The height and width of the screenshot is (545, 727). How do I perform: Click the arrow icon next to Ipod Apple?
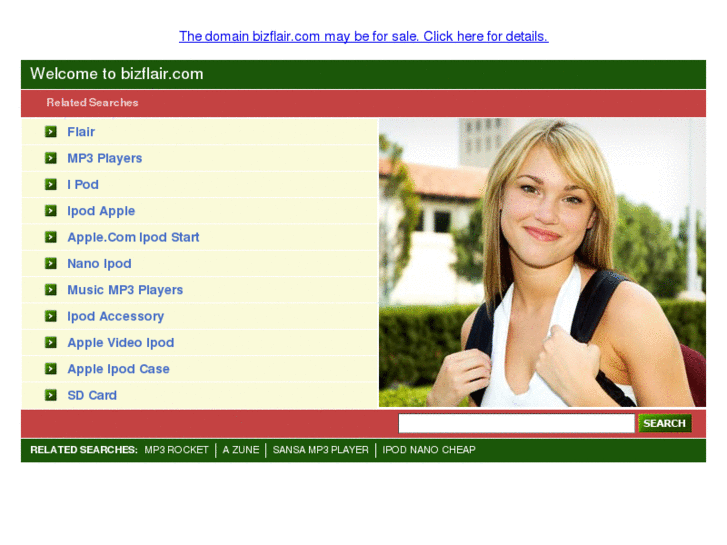[x=51, y=211]
